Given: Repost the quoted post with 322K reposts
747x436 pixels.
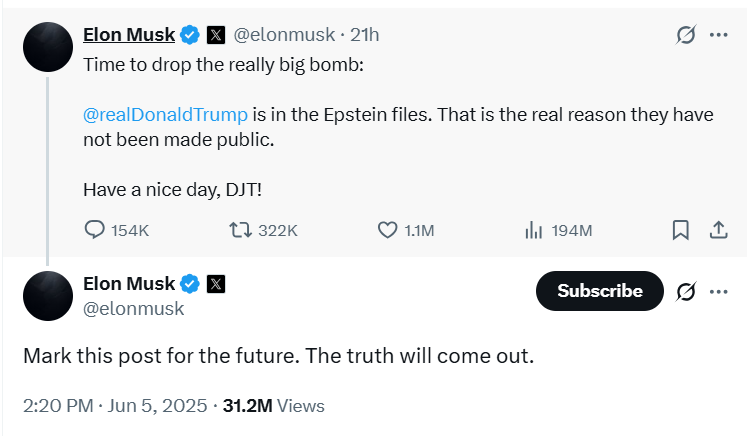Looking at the screenshot, I should coord(241,230).
